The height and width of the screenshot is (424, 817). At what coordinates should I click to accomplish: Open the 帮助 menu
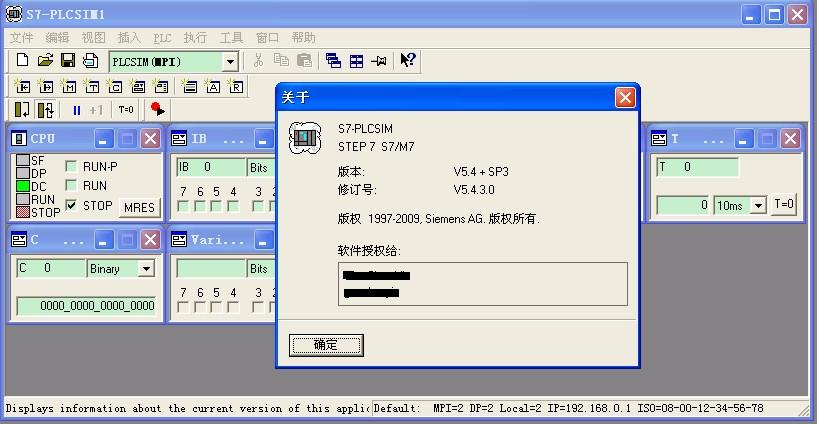(303, 37)
